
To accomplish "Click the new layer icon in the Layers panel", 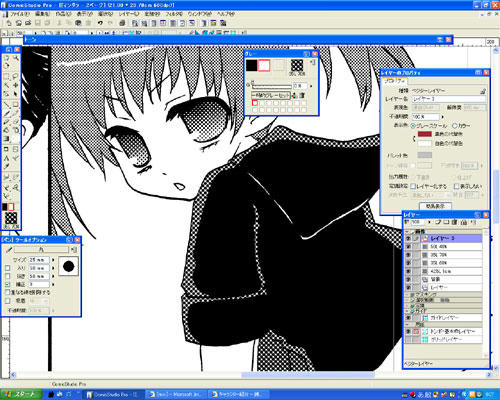I will (438, 222).
